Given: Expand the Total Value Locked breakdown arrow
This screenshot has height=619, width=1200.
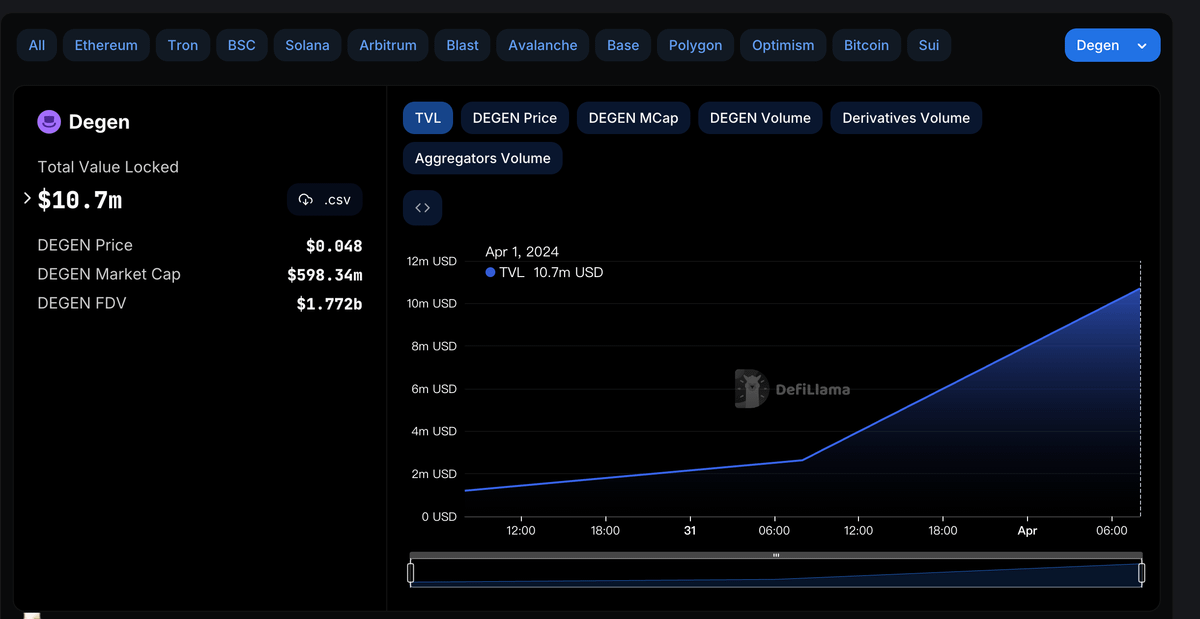Looking at the screenshot, I should pyautogui.click(x=27, y=199).
